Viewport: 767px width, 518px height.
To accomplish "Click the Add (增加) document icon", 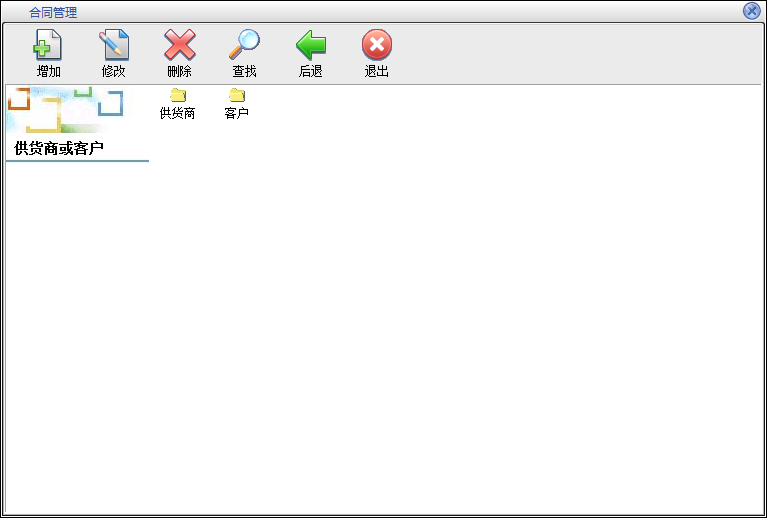I will click(x=48, y=45).
